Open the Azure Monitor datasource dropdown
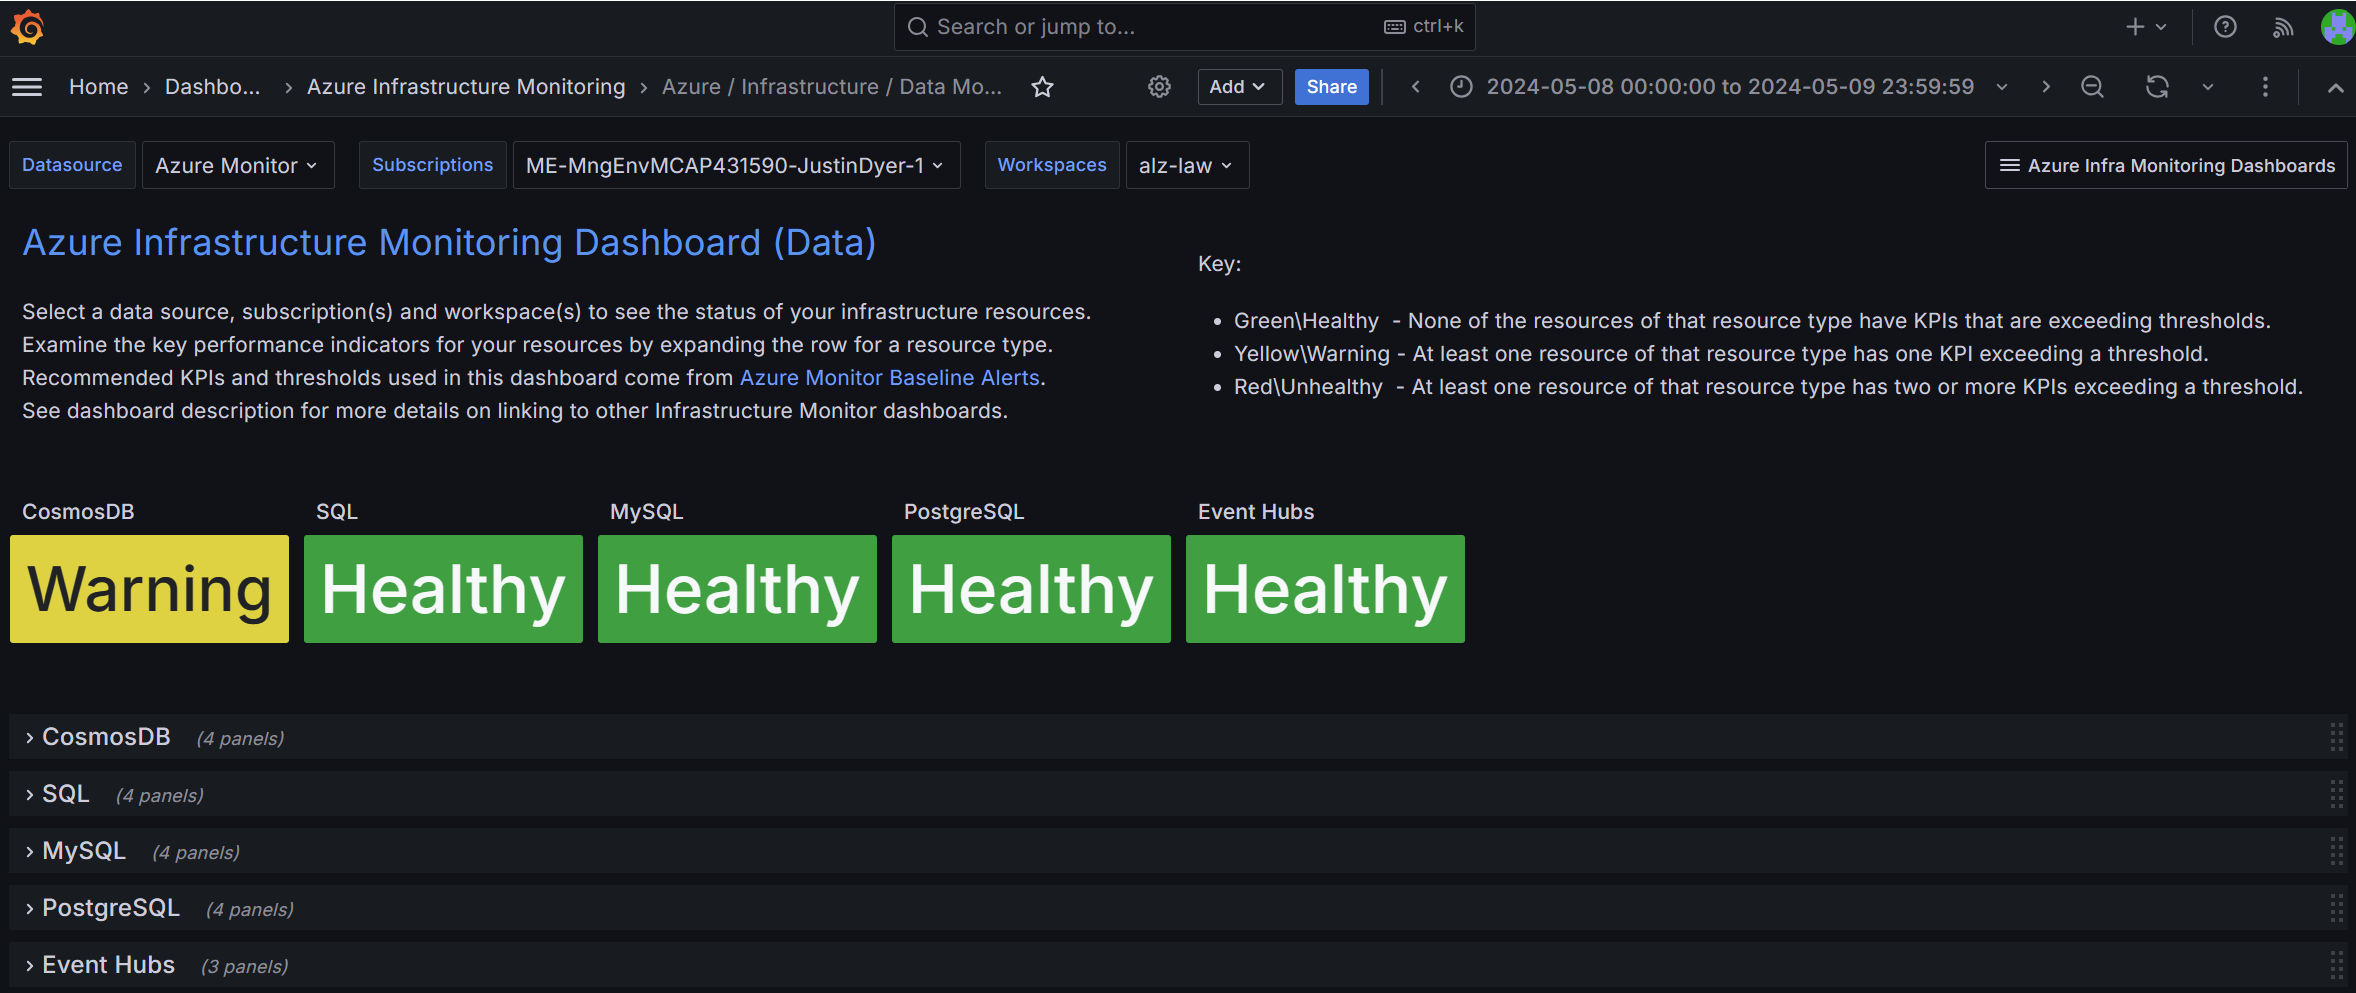 (x=237, y=165)
